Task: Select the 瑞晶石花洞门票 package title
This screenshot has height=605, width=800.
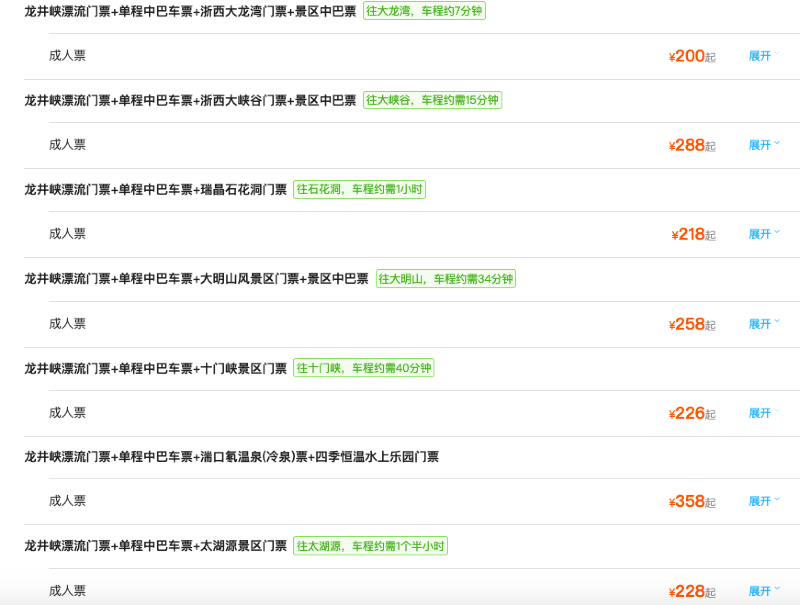Action: coord(156,190)
